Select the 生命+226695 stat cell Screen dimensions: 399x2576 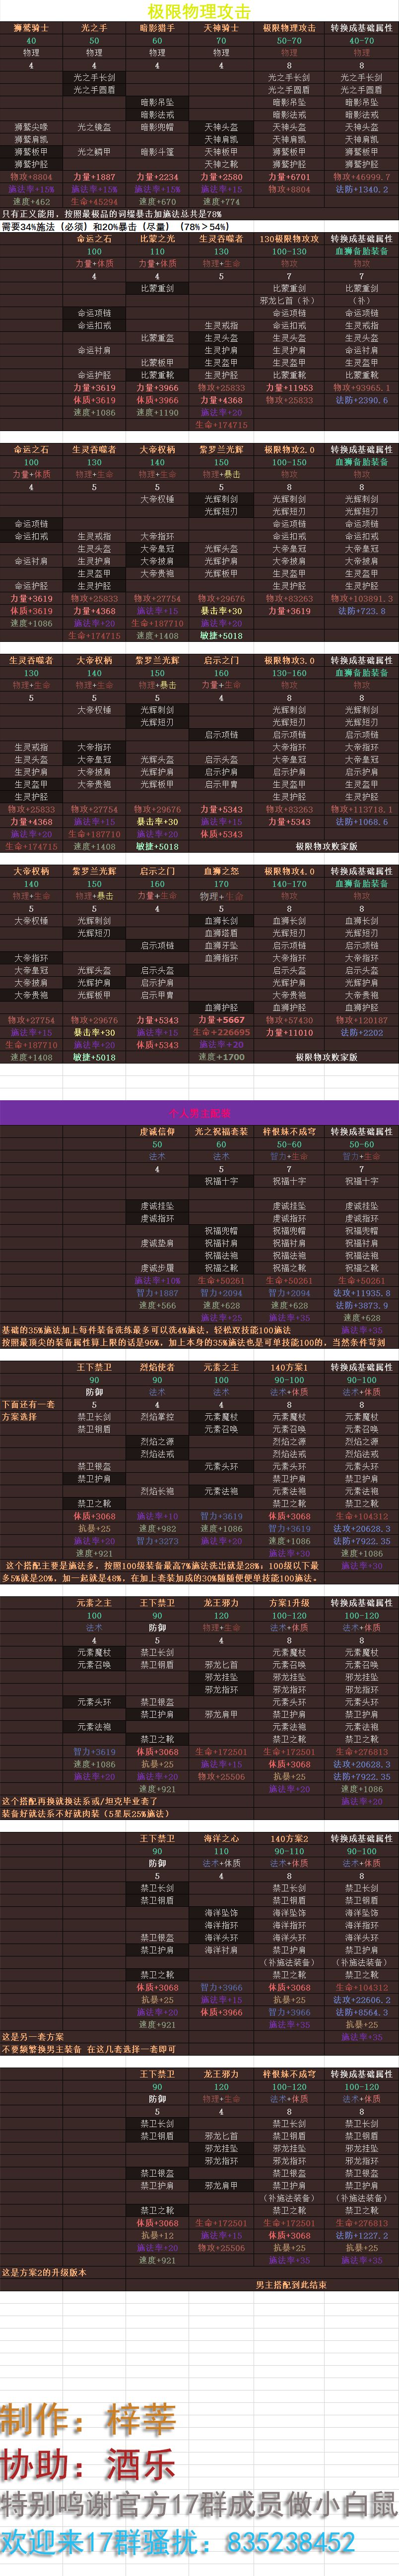coord(221,1033)
